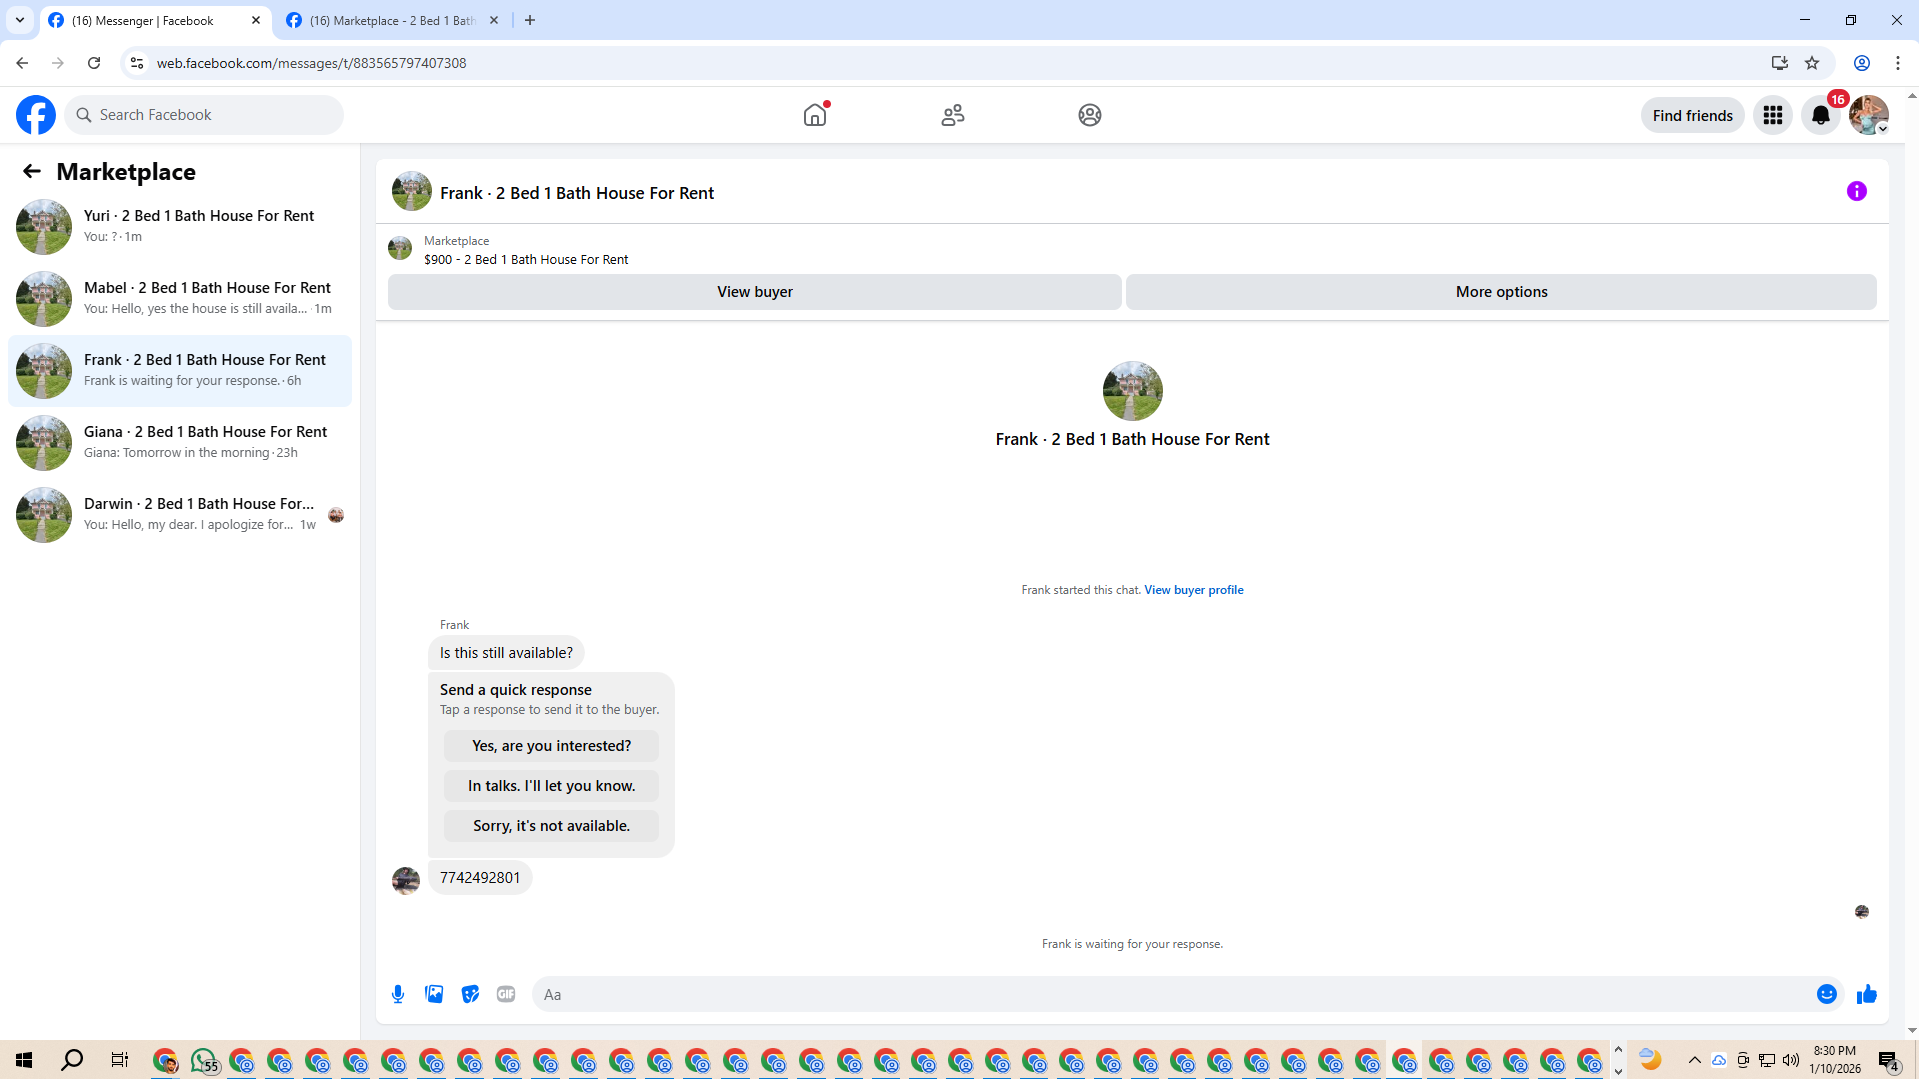Switch to the Marketplace browser tab
Viewport: 1919px width, 1079px height.
coord(390,20)
